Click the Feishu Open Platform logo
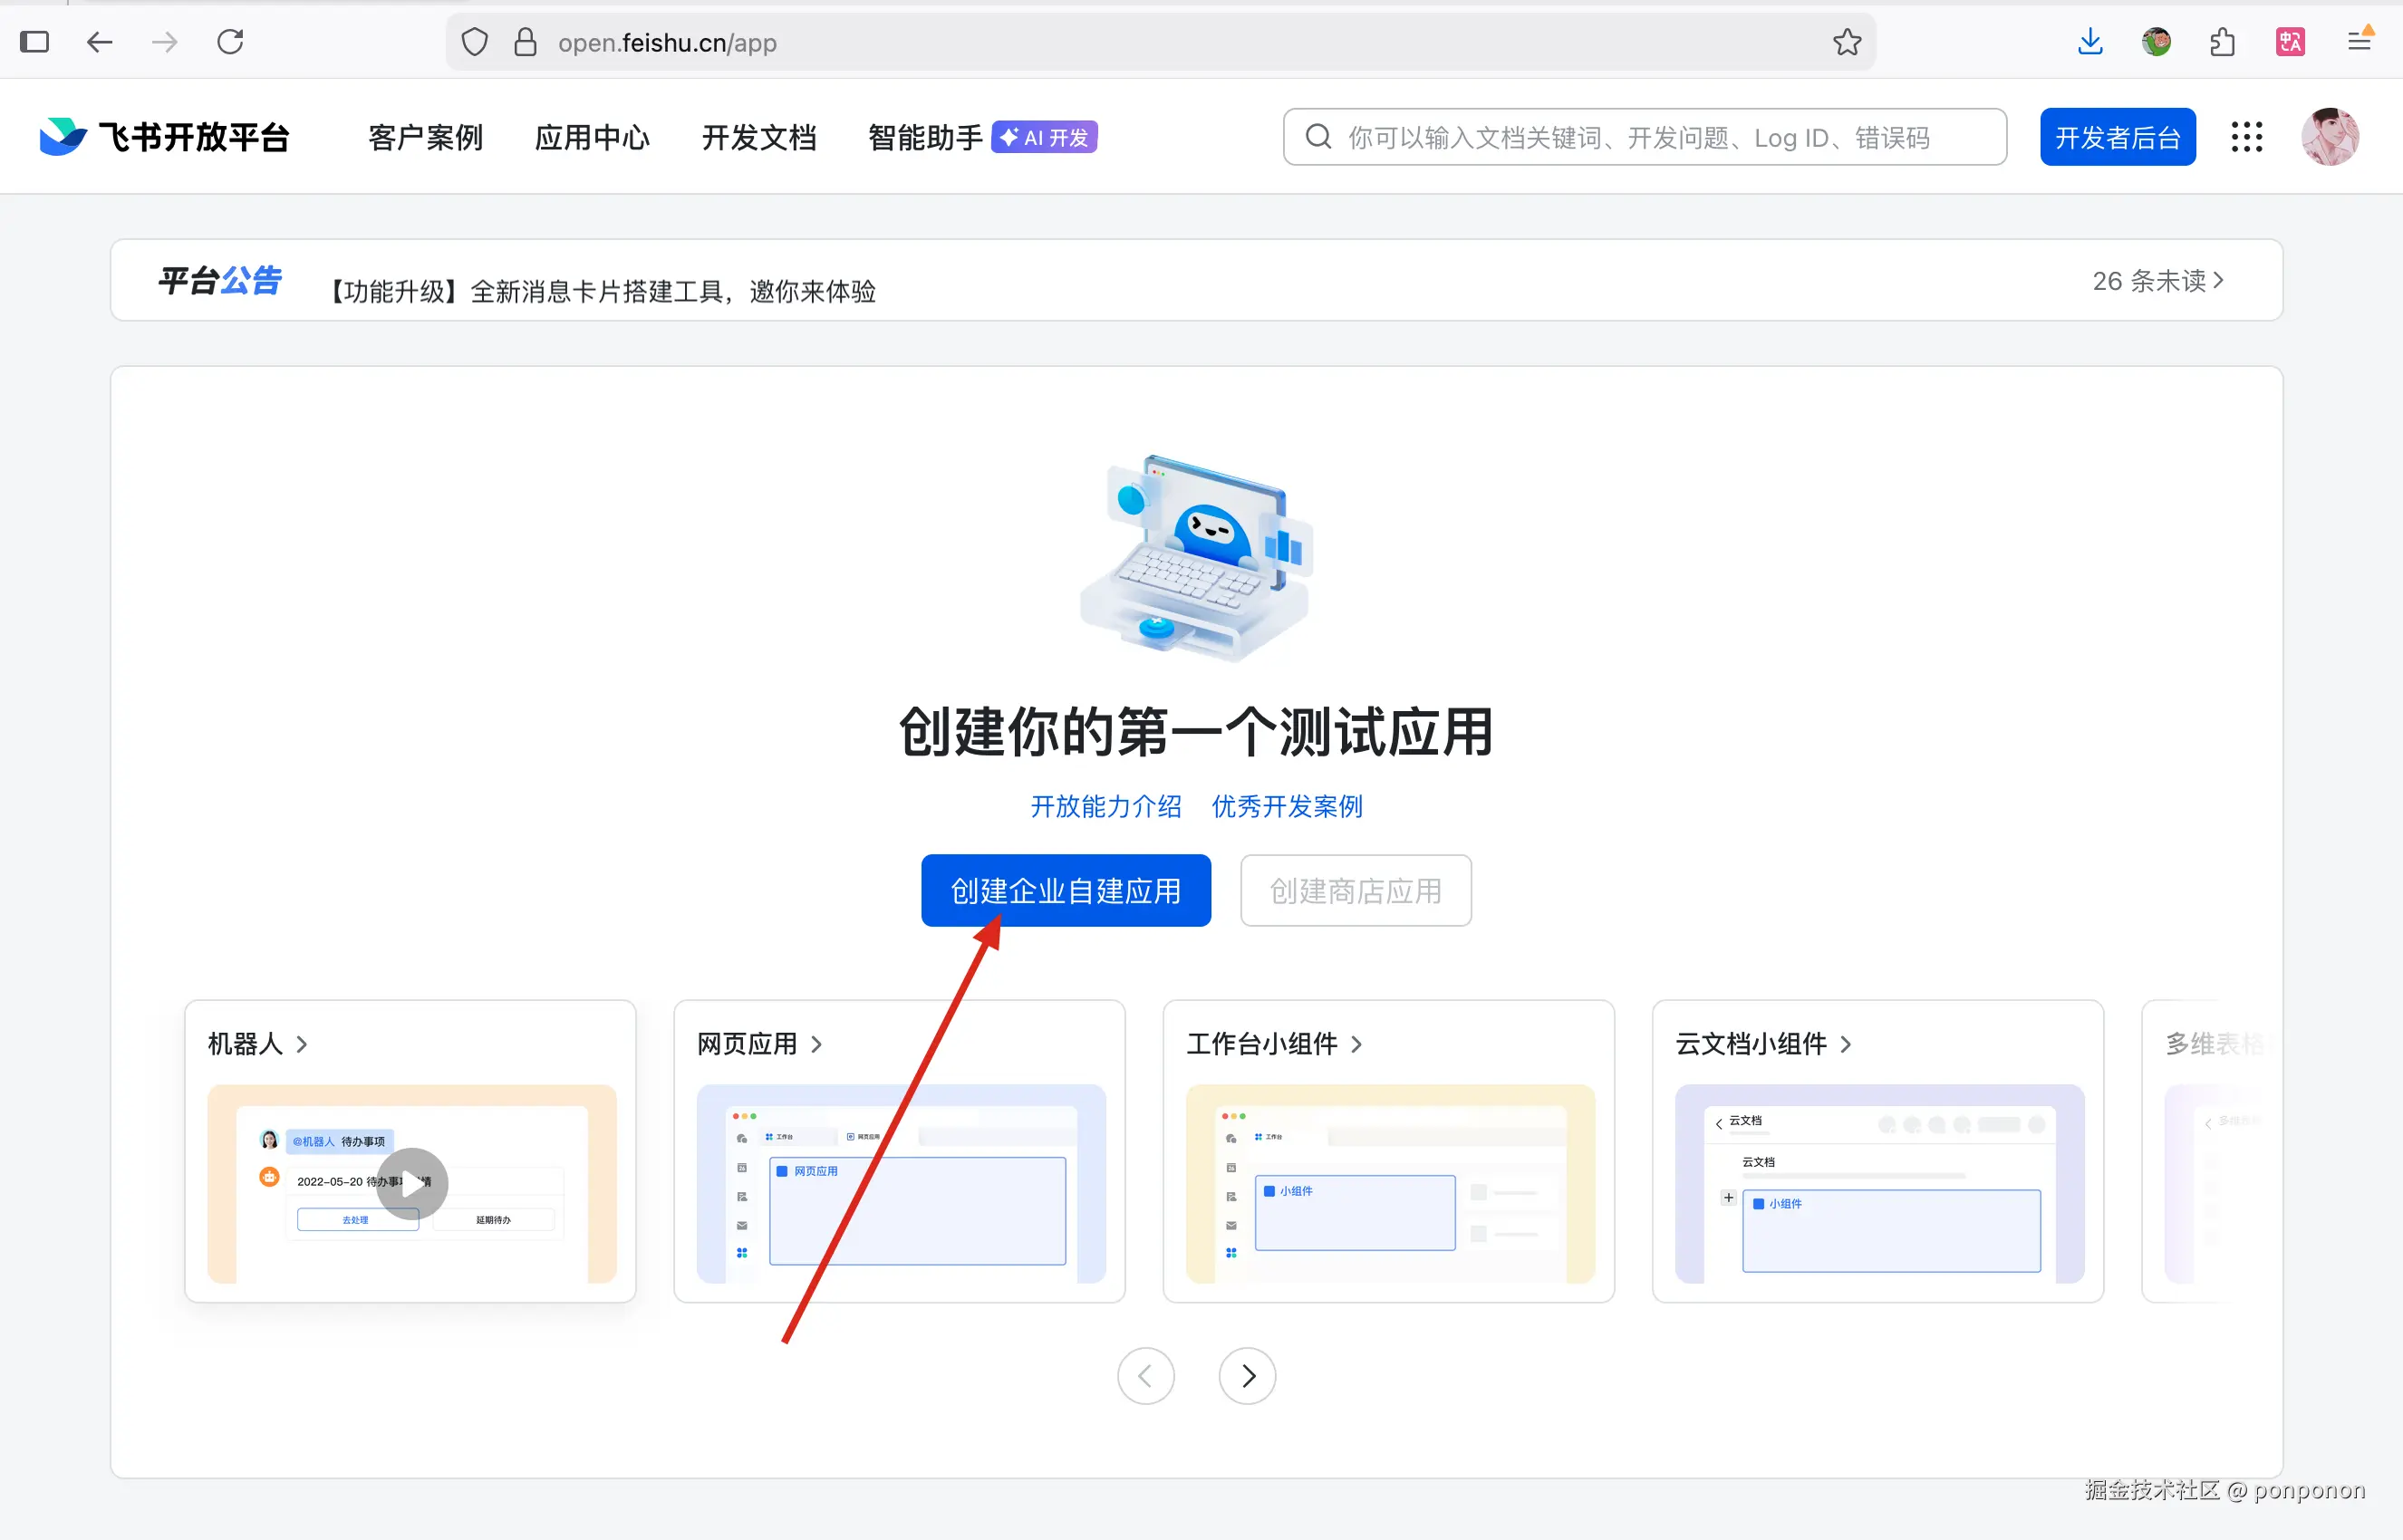Screen dimensions: 2403x1540 (165, 137)
